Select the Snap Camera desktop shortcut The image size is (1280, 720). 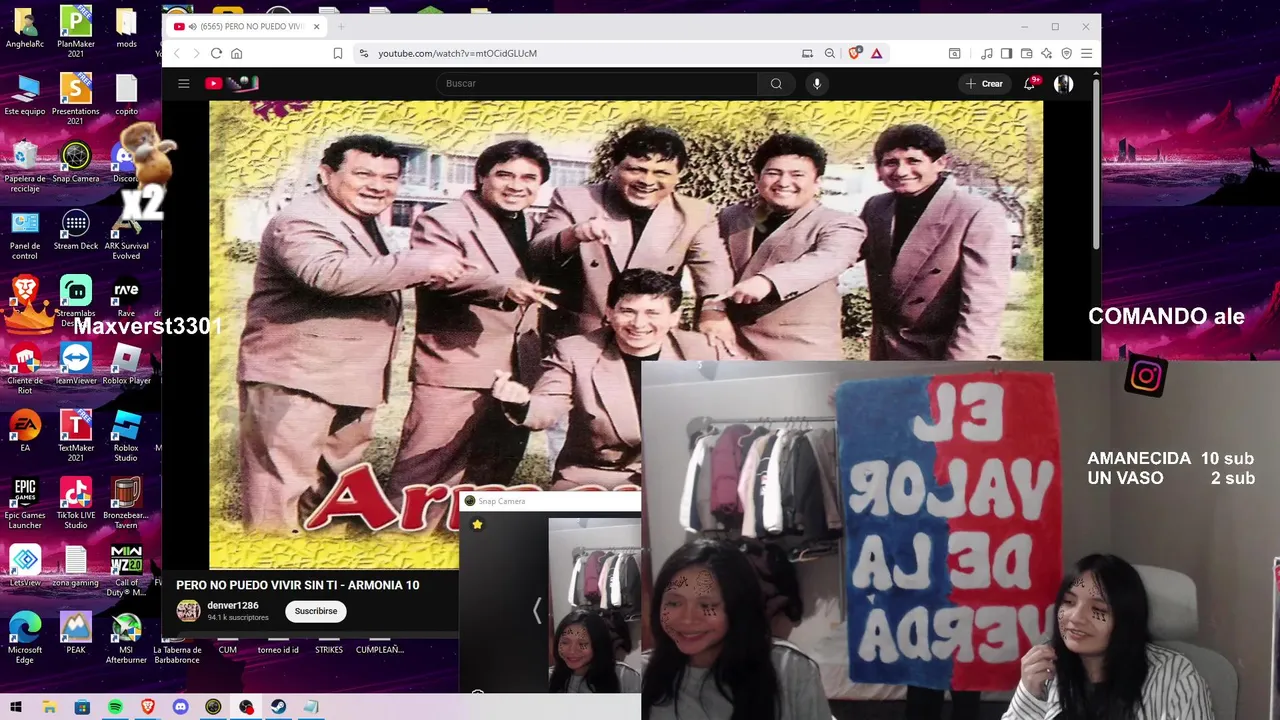pyautogui.click(x=76, y=164)
